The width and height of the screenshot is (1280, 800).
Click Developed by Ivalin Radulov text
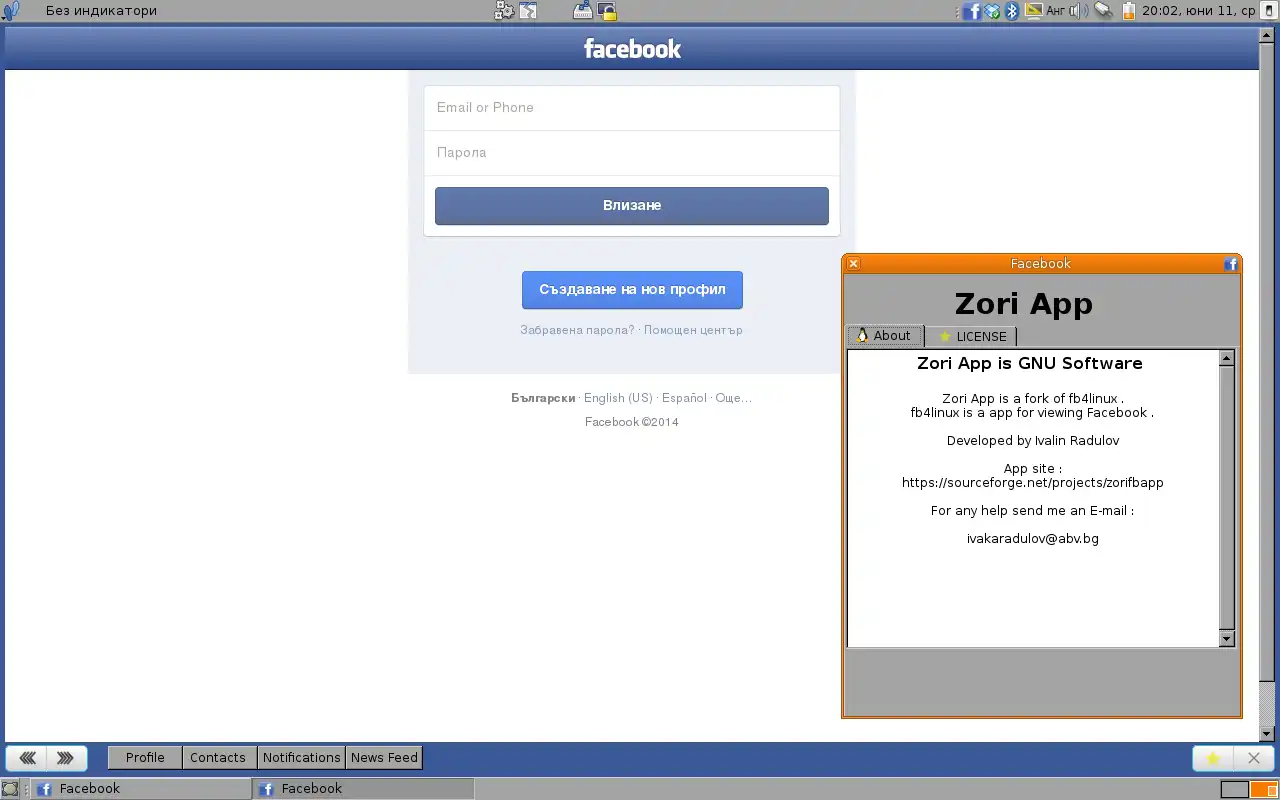click(1033, 441)
